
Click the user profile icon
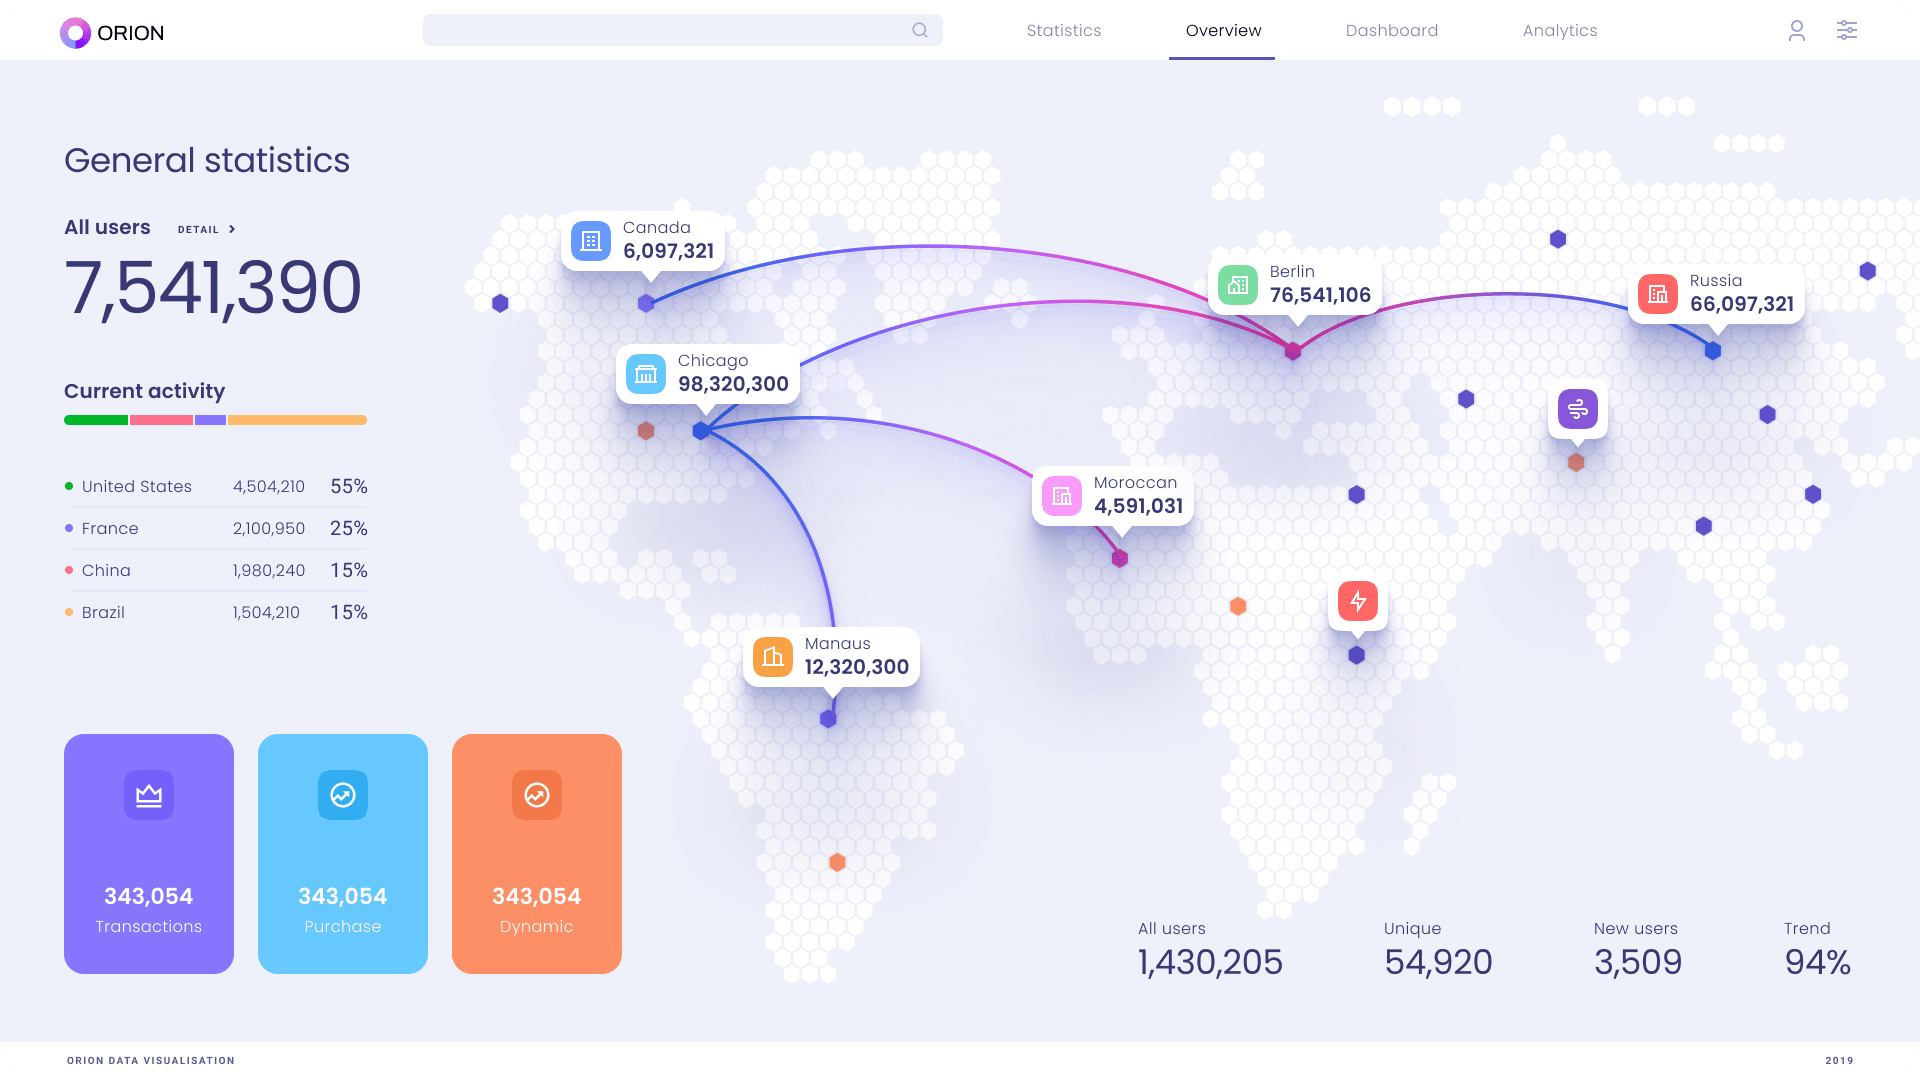point(1796,31)
